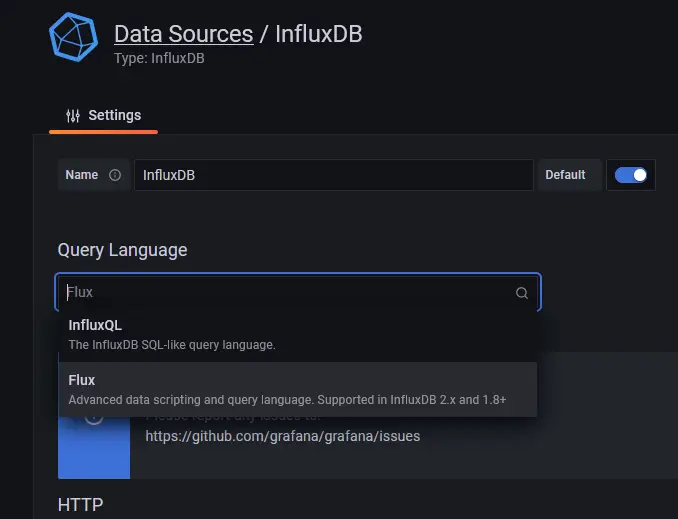Open the Data Sources breadcrumb link
The image size is (678, 519).
(184, 34)
